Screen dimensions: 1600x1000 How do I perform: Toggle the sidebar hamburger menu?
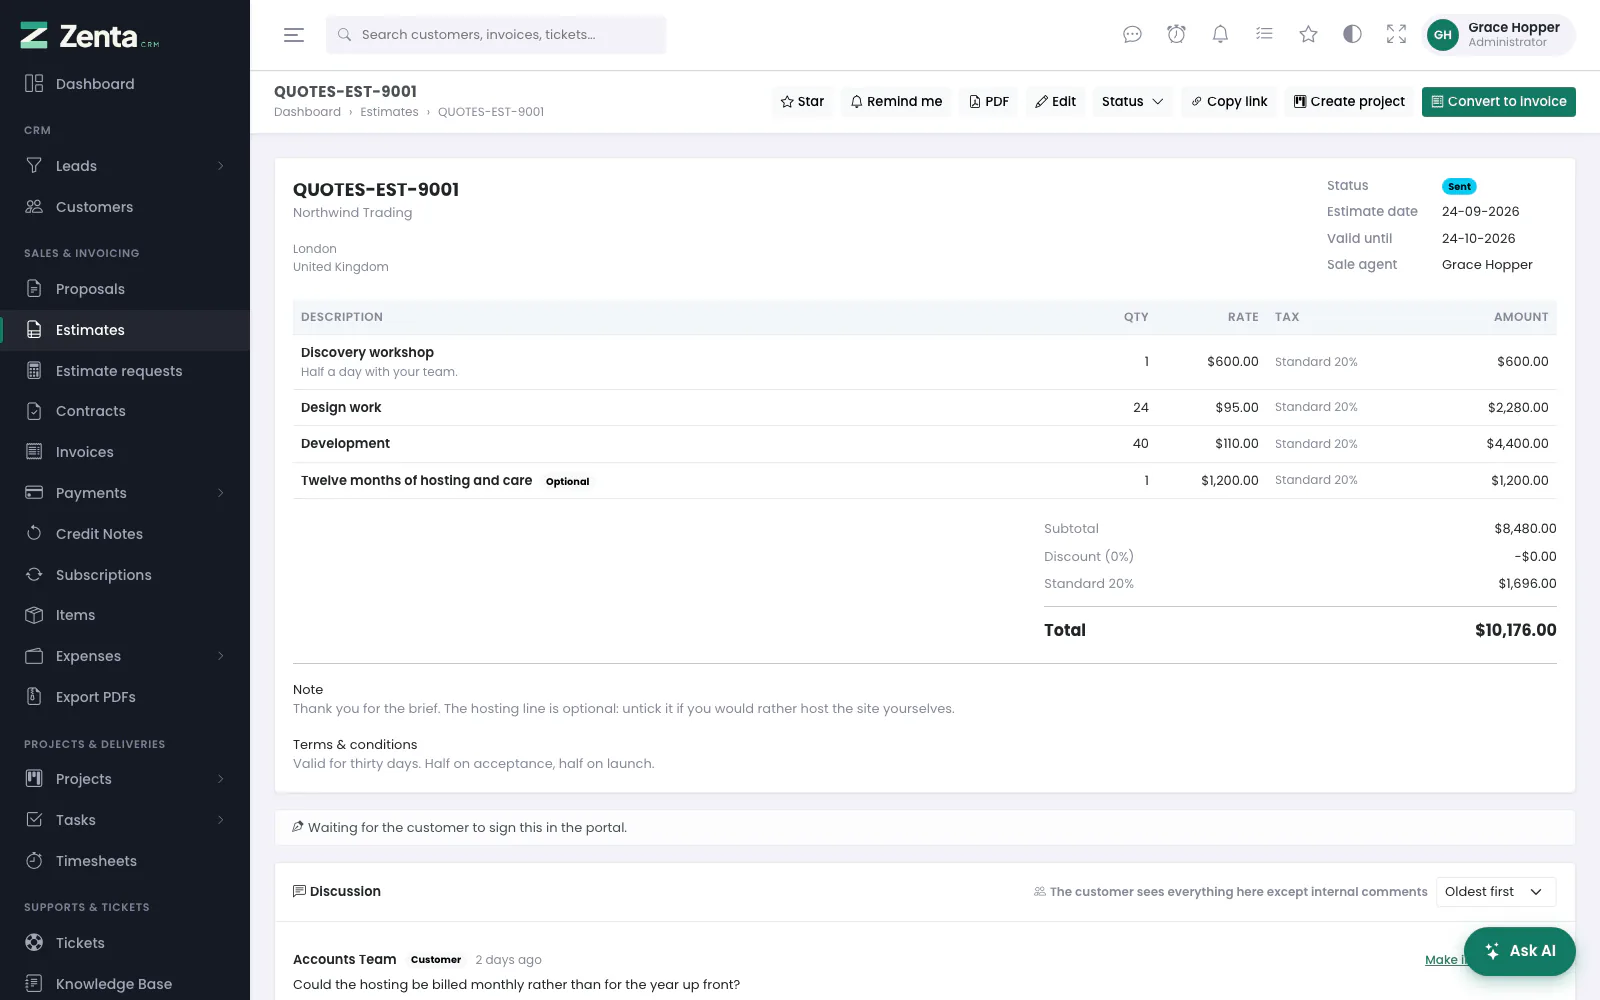(293, 35)
